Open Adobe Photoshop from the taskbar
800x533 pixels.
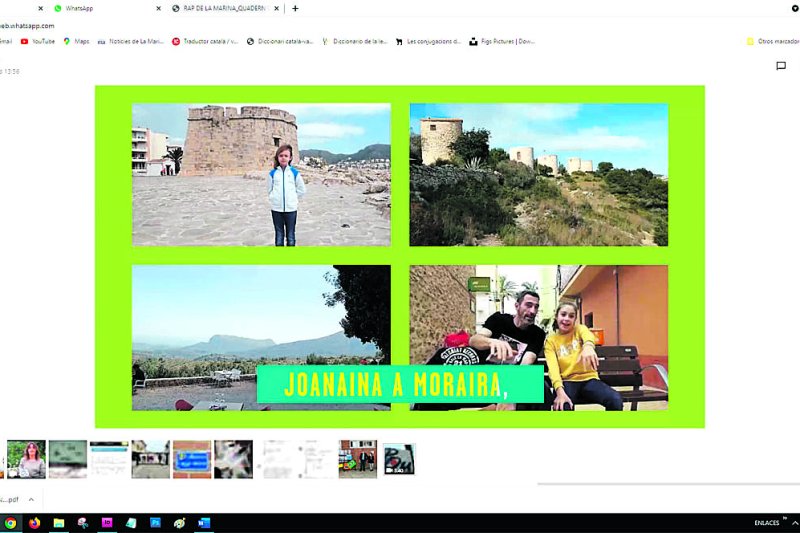(155, 523)
